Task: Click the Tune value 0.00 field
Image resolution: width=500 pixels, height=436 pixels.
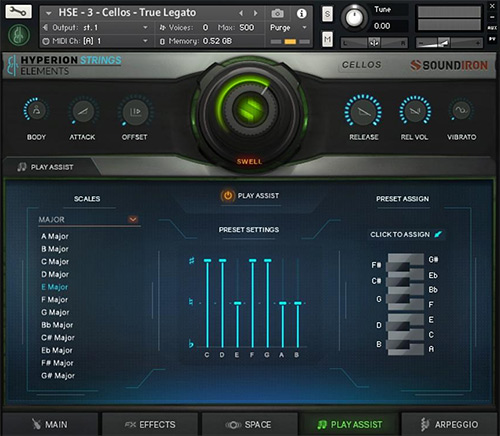Action: click(x=382, y=26)
